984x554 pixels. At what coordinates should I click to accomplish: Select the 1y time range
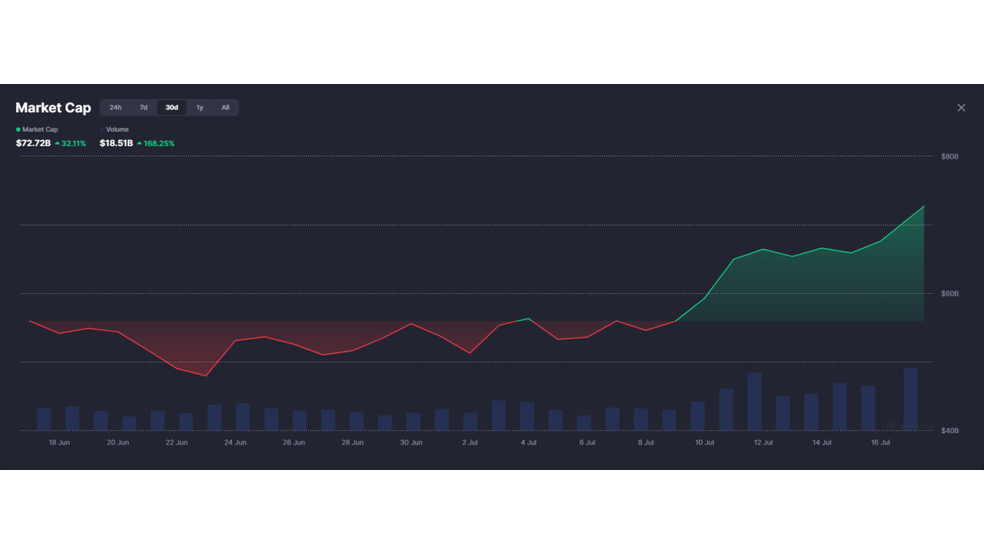[x=200, y=108]
